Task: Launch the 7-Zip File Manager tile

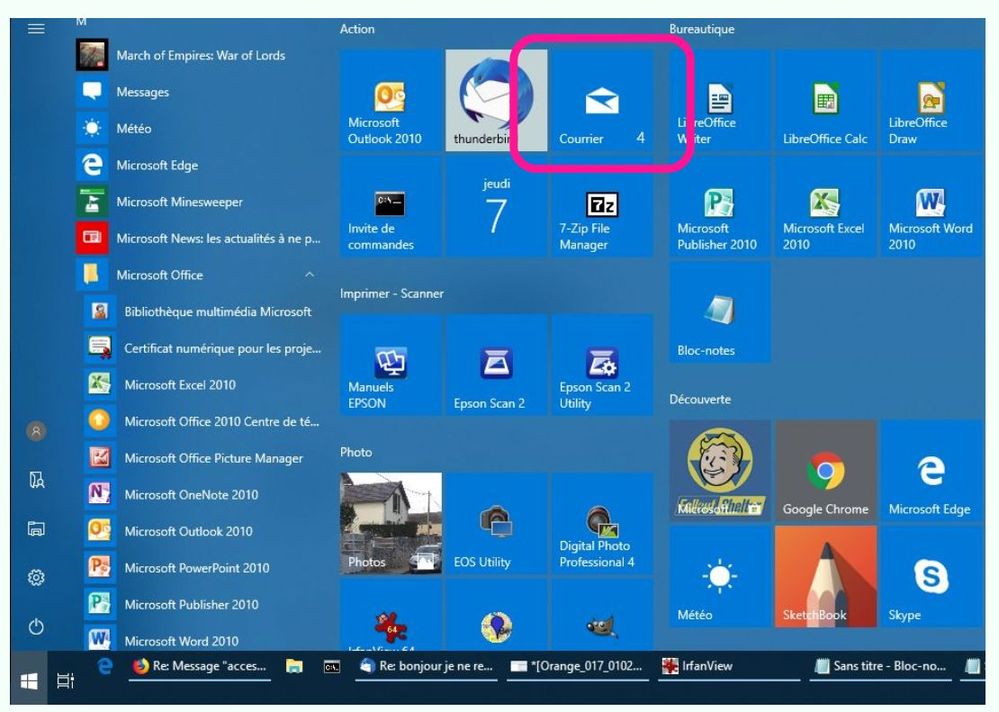Action: (602, 207)
